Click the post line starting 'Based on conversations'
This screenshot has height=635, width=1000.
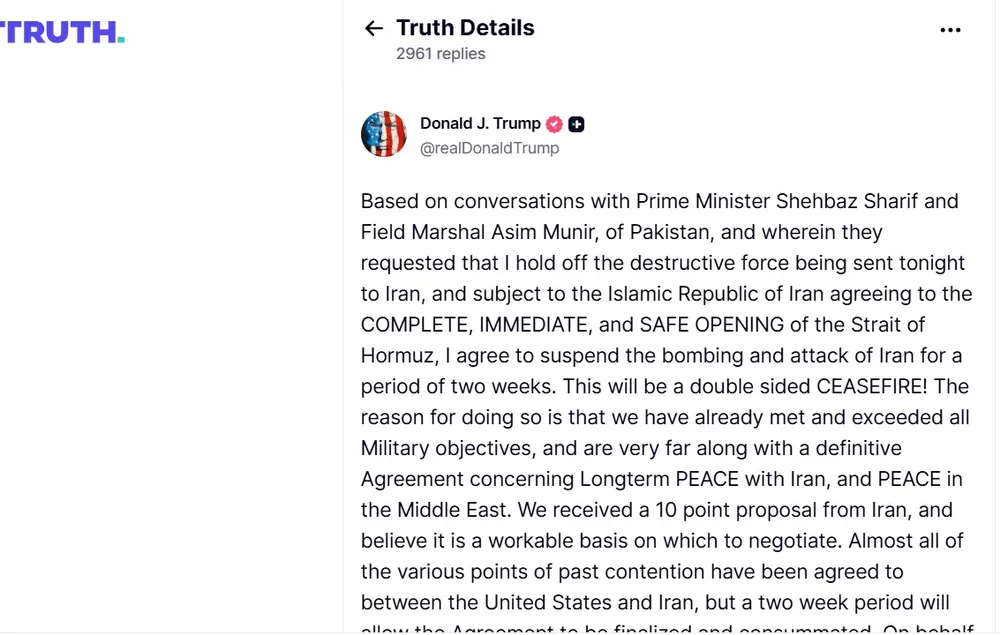[660, 201]
